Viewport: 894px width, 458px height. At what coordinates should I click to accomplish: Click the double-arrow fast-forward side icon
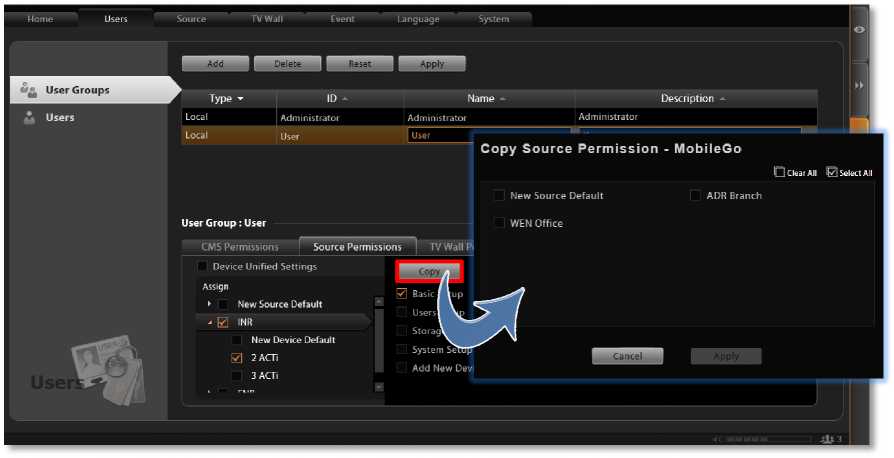tap(859, 86)
